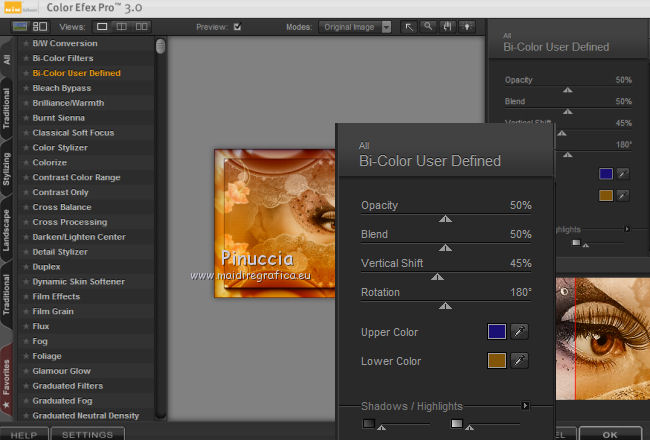The width and height of the screenshot is (650, 440).
Task: Select the single image view icon
Action: pos(102,27)
